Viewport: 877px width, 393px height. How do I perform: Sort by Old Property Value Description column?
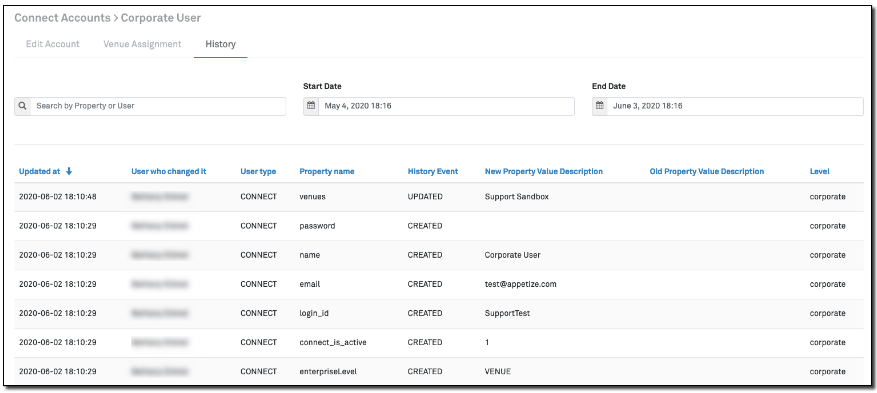click(707, 172)
